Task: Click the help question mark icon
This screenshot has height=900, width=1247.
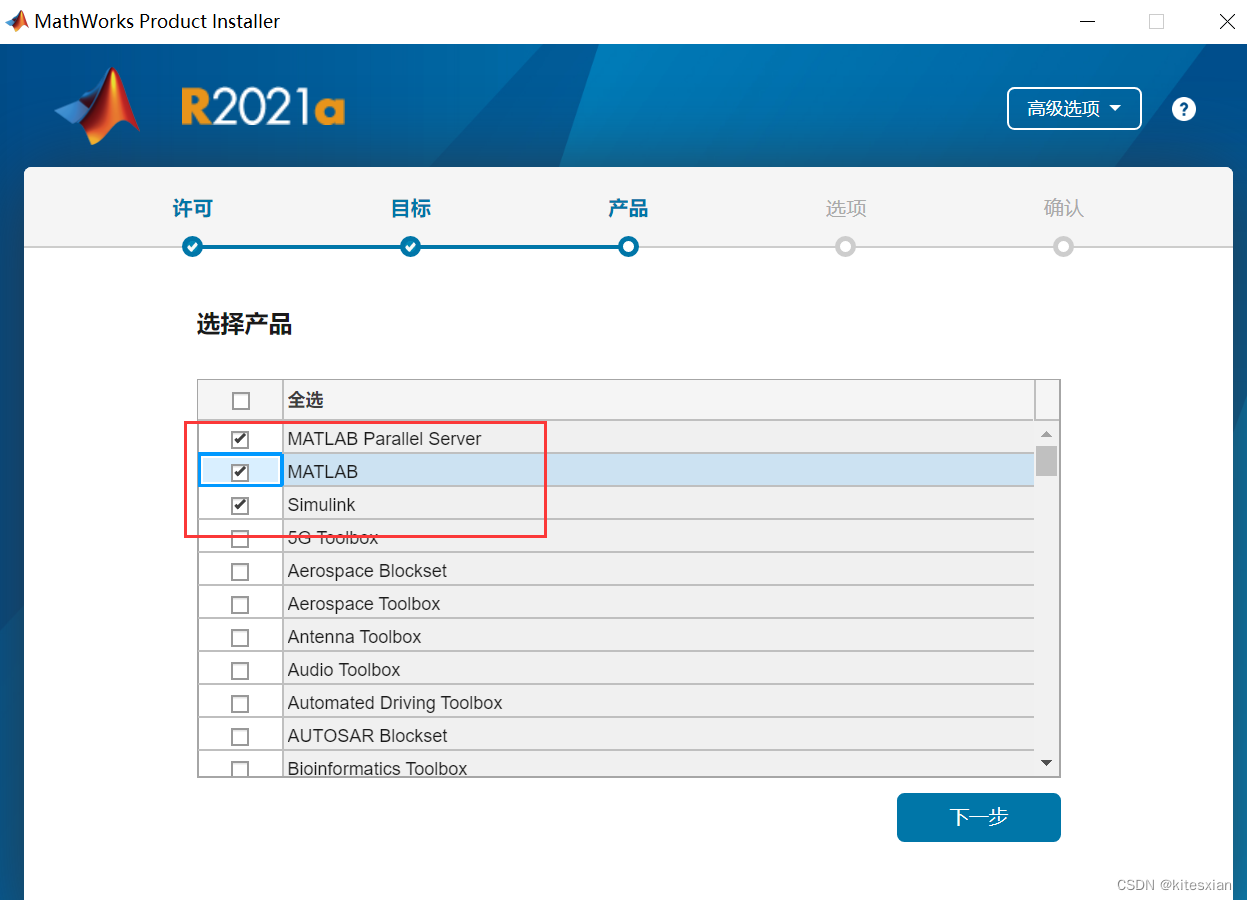Action: 1184,109
